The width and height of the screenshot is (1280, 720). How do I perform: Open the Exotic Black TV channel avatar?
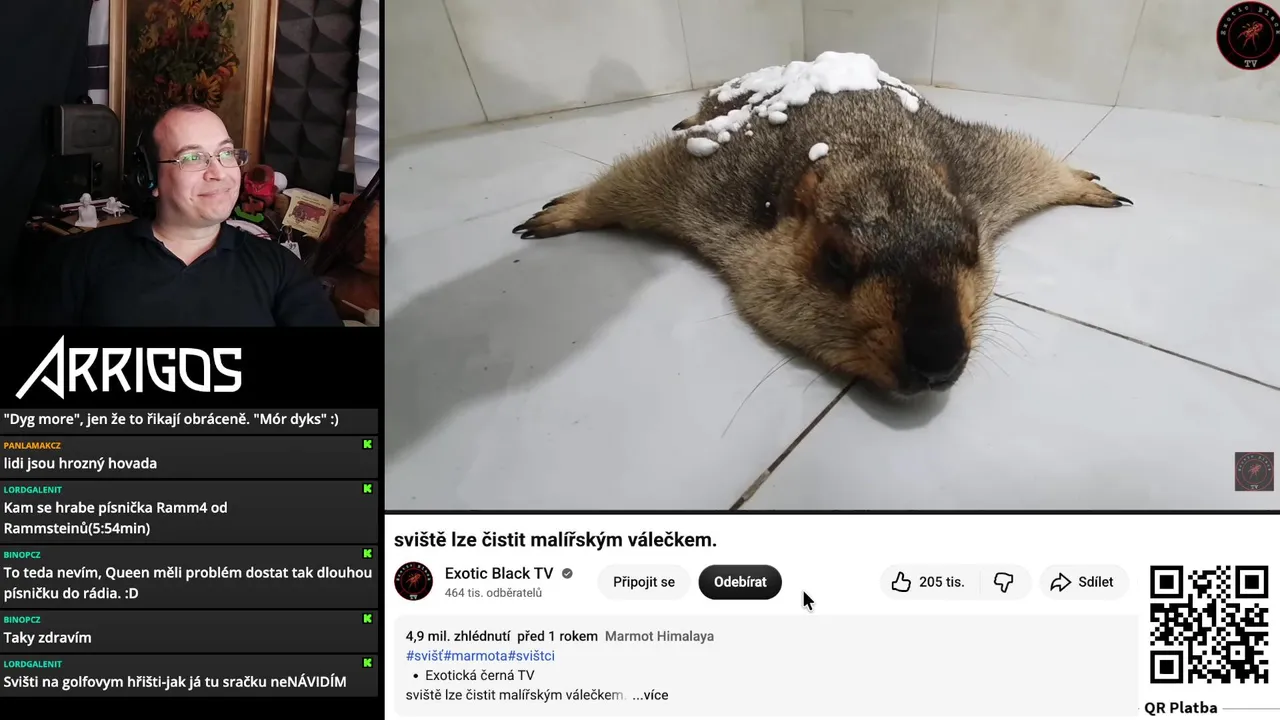pyautogui.click(x=414, y=582)
